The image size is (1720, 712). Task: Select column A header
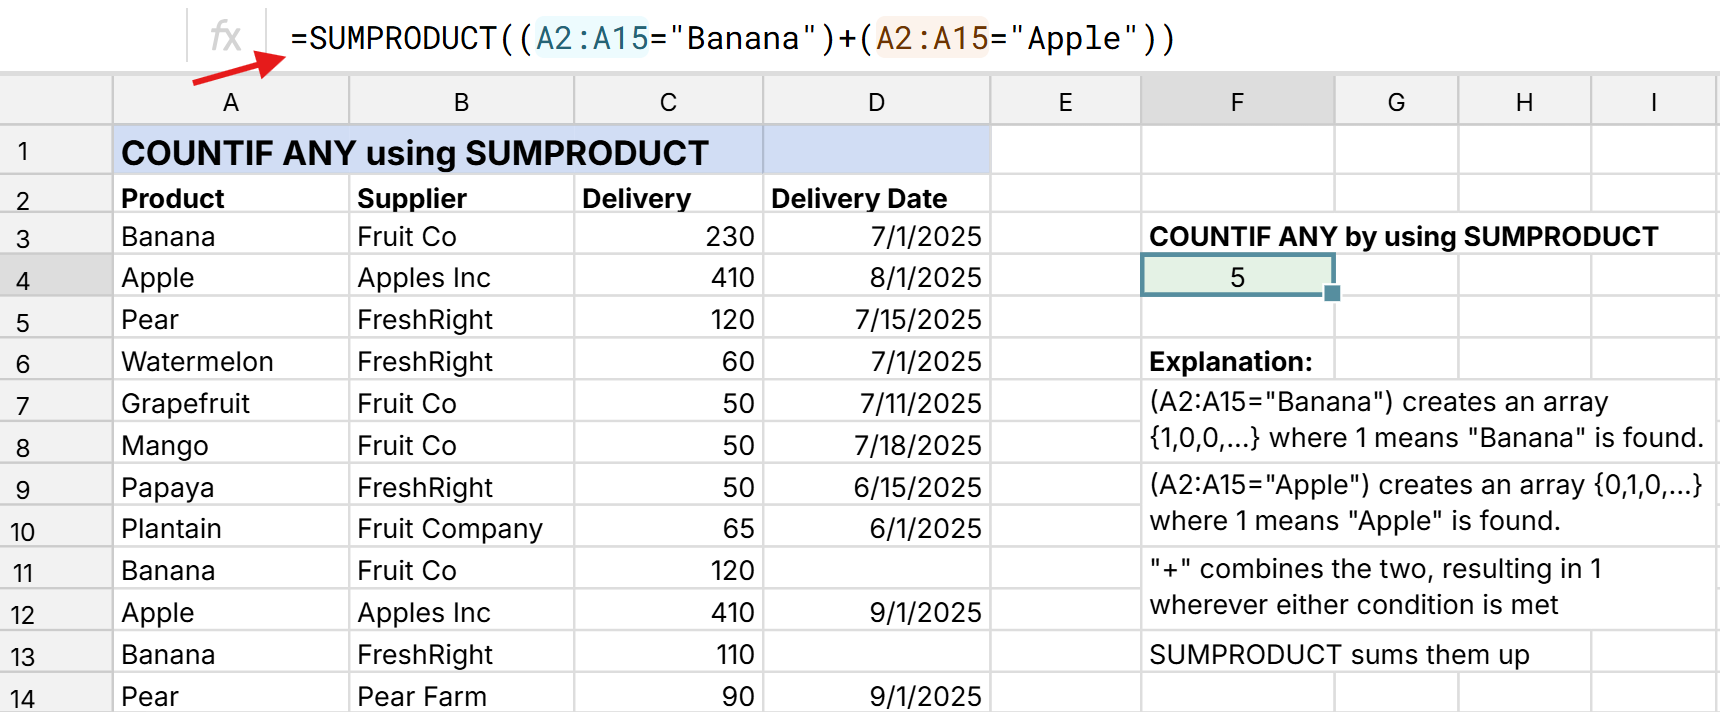[x=231, y=102]
